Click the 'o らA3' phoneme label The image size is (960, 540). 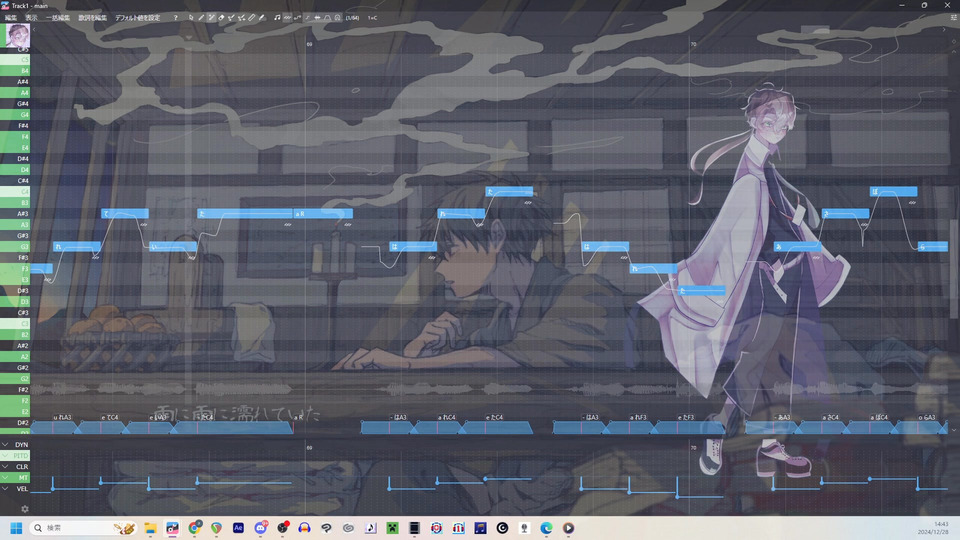[926, 417]
